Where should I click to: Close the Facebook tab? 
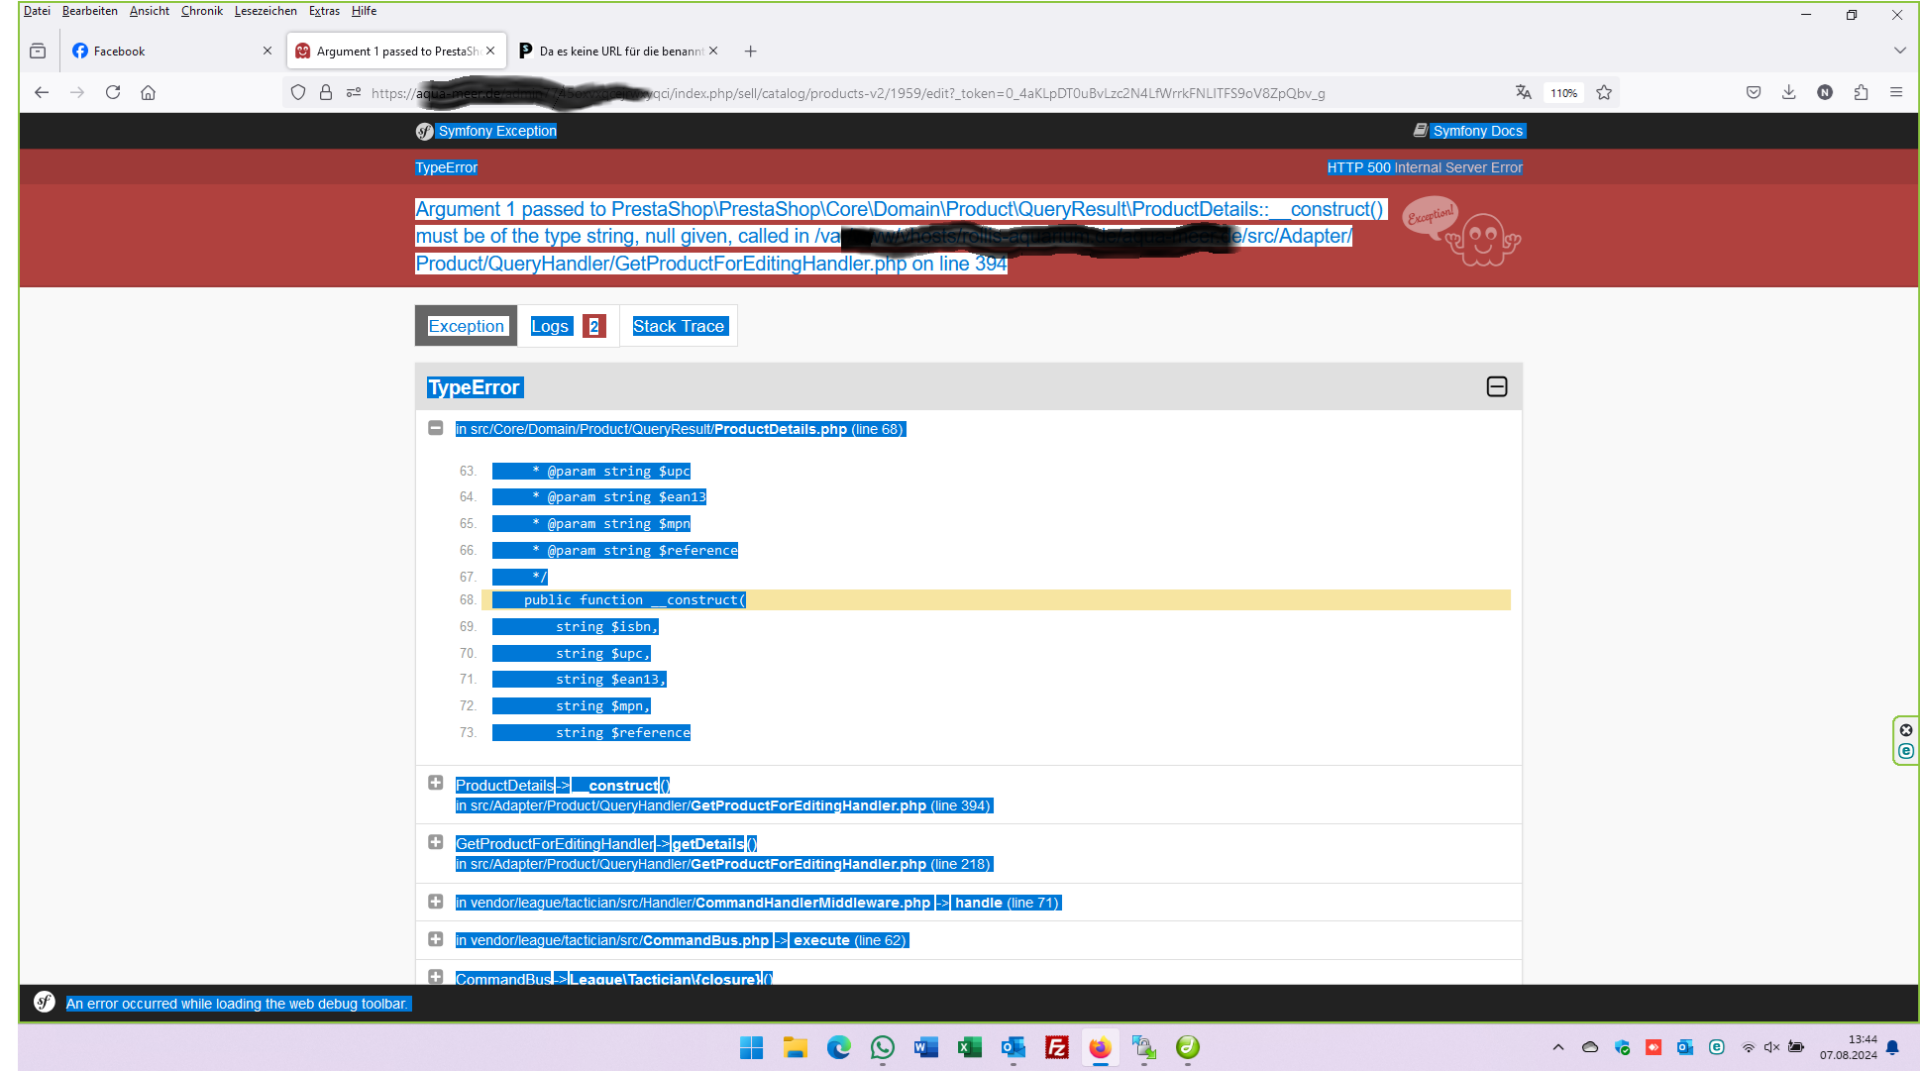pos(267,51)
